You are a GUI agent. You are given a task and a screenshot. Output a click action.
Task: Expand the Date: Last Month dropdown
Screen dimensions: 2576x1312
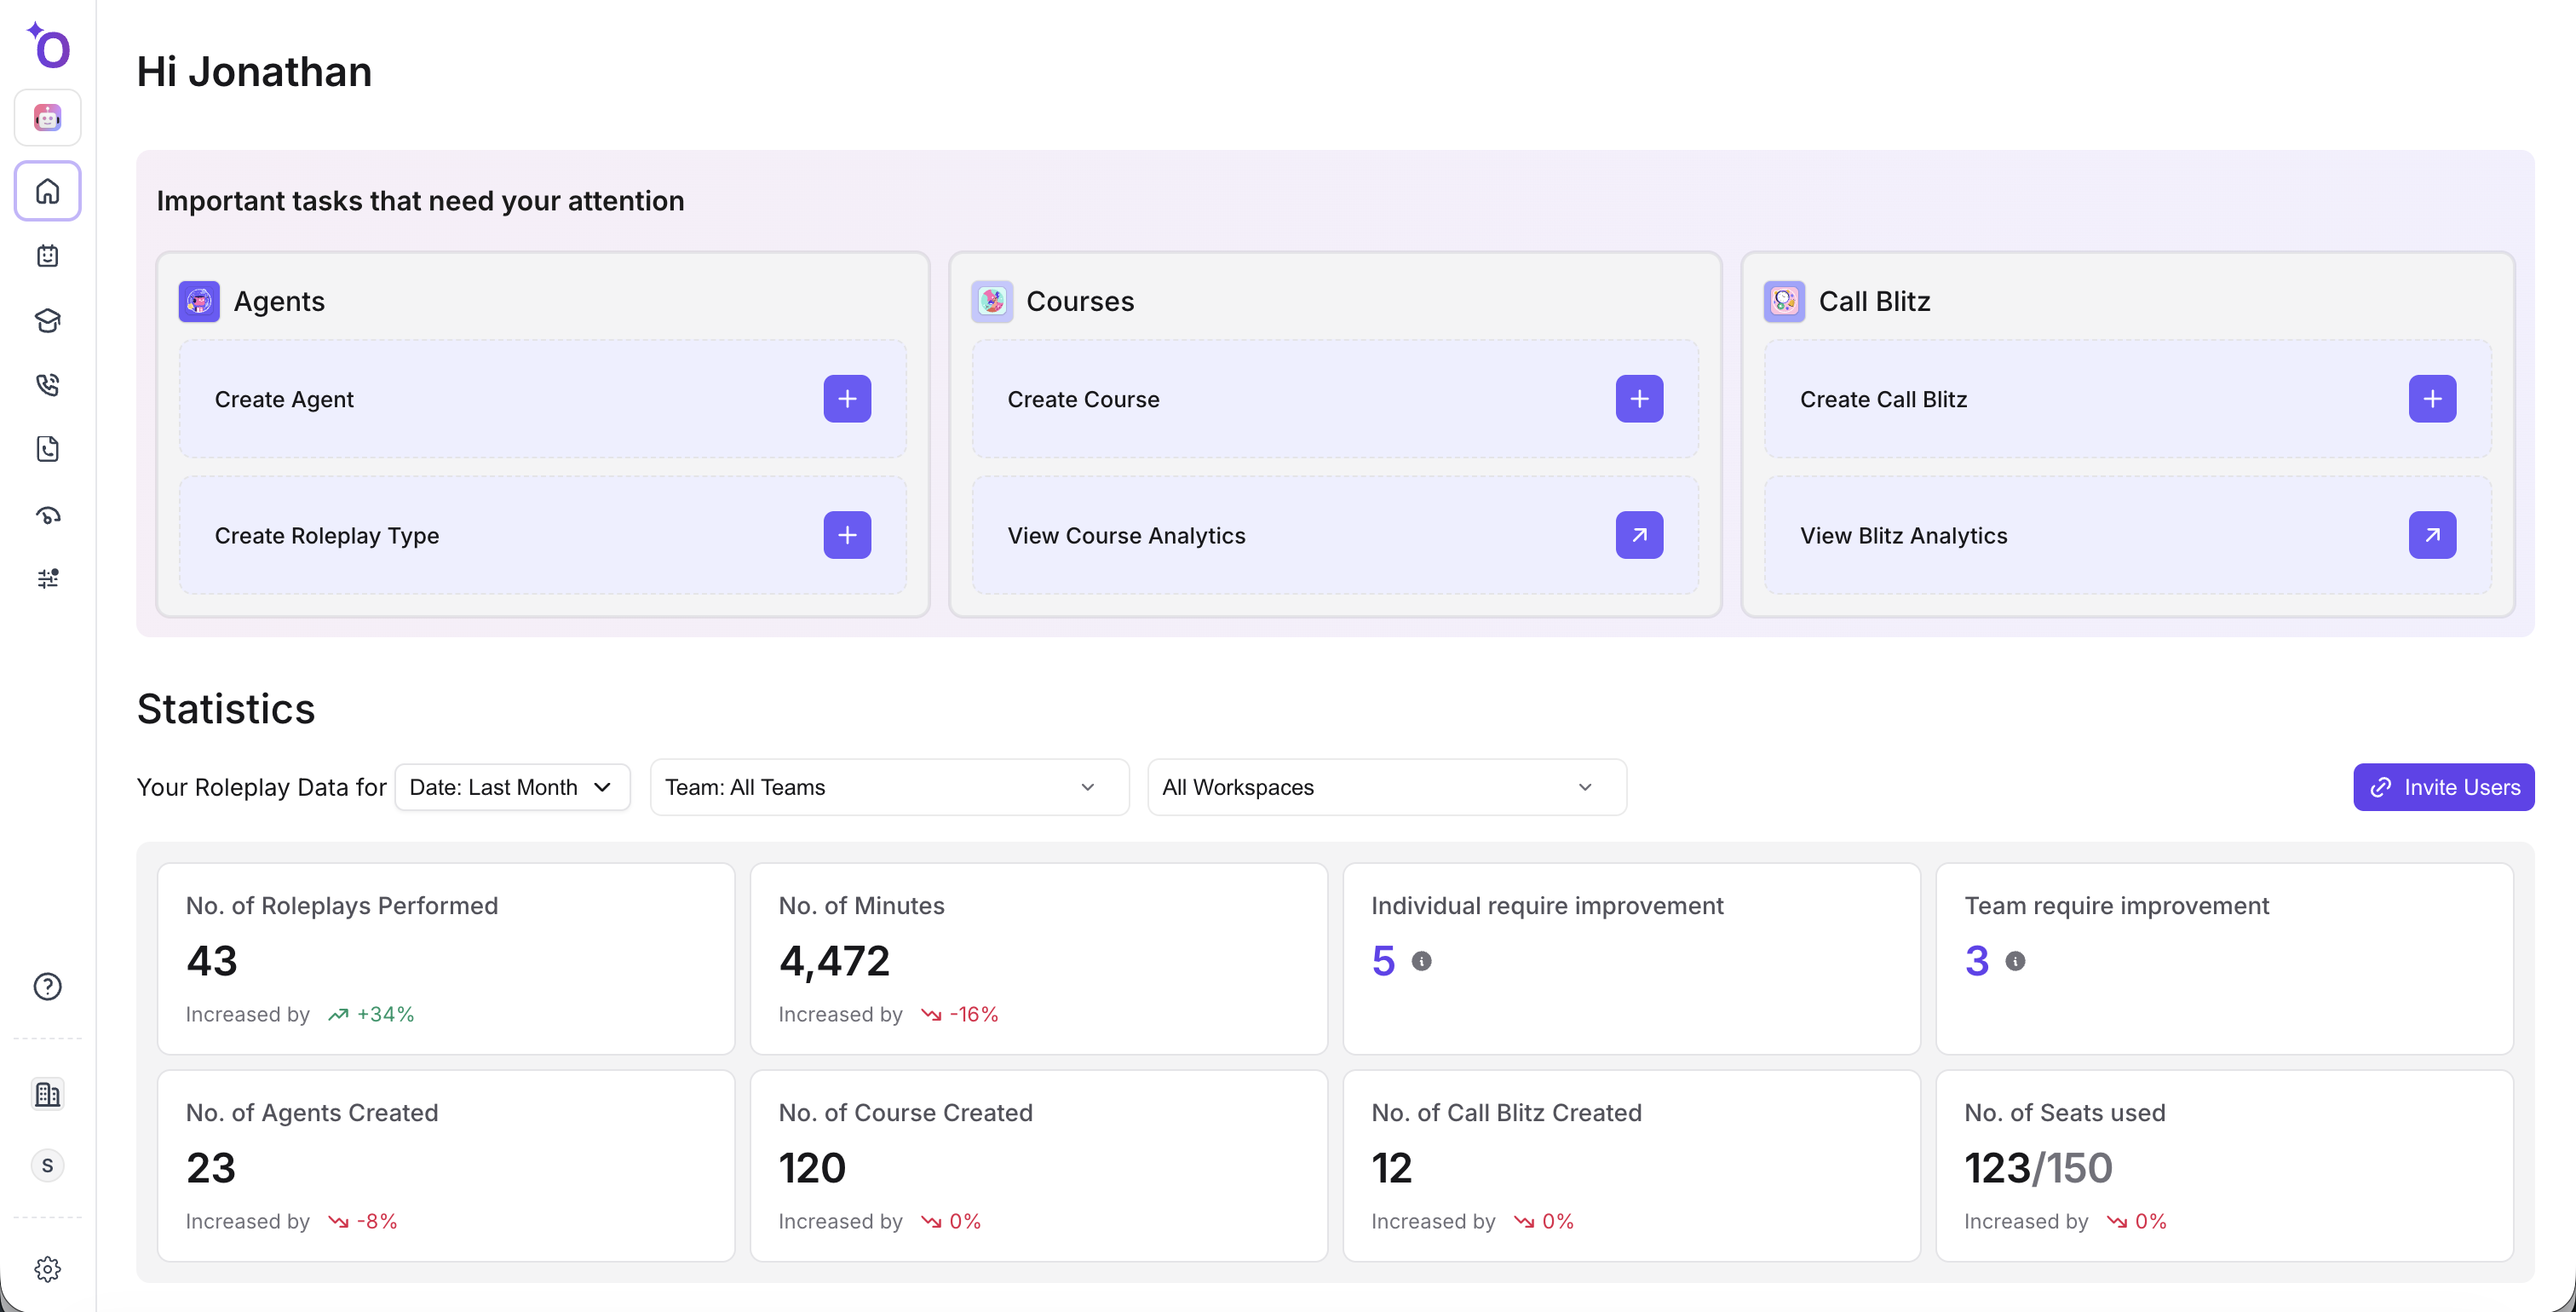(512, 787)
